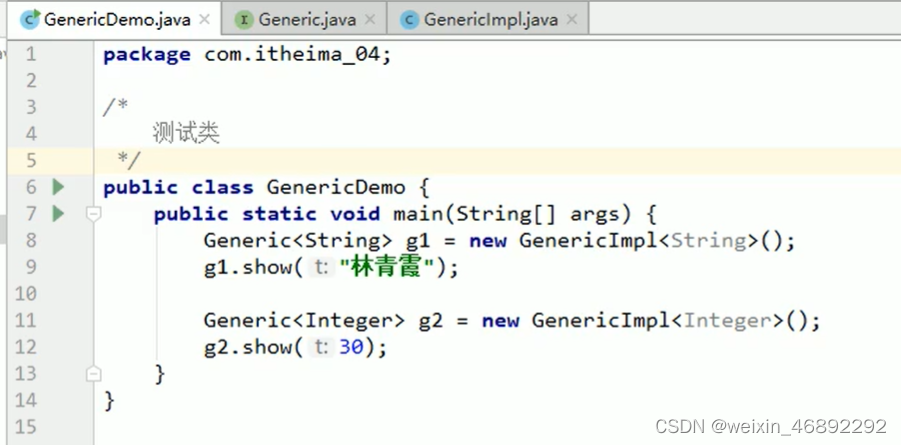The width and height of the screenshot is (901, 445).
Task: Select line number 5 in gutter
Action: [30, 160]
